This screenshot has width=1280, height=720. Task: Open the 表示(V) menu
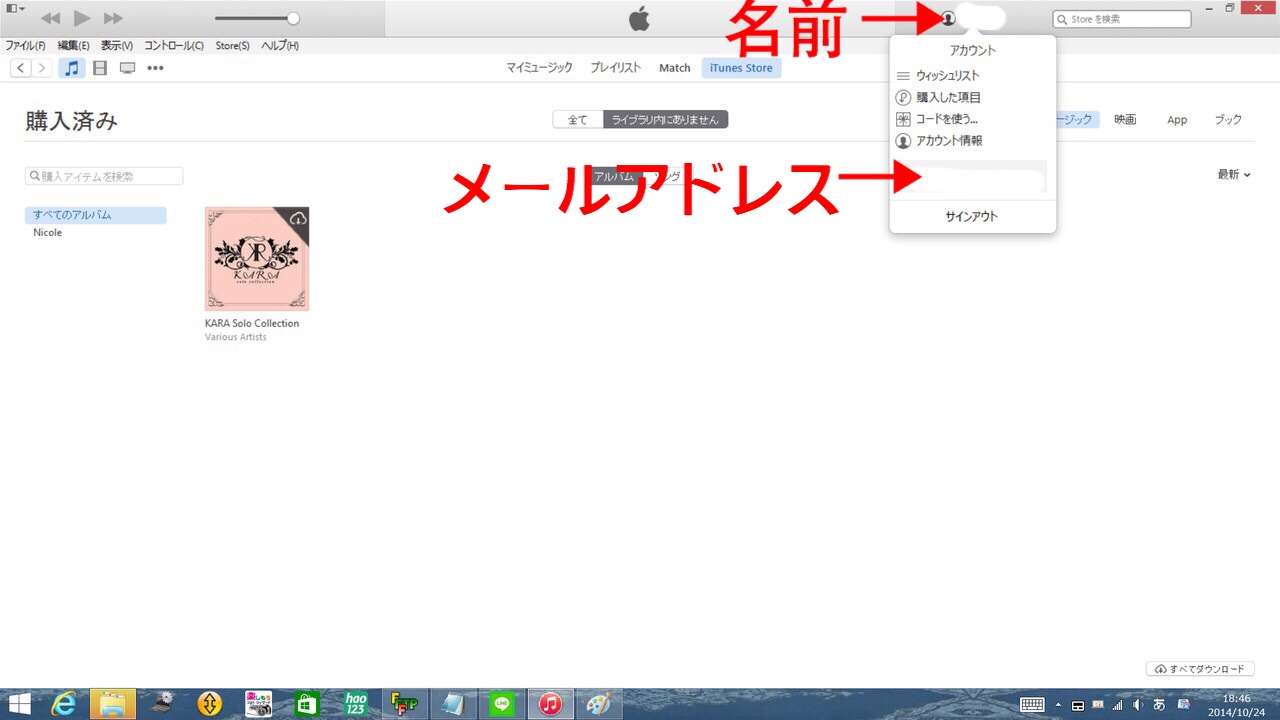tap(116, 45)
